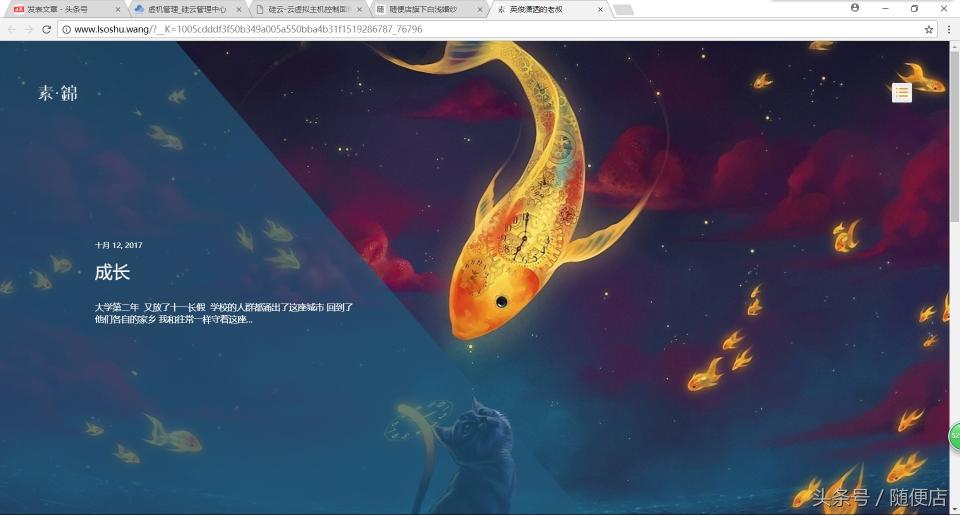Image resolution: width=960 pixels, height=515 pixels.
Task: Switch to the 虚机管理 tab
Action: pyautogui.click(x=187, y=9)
